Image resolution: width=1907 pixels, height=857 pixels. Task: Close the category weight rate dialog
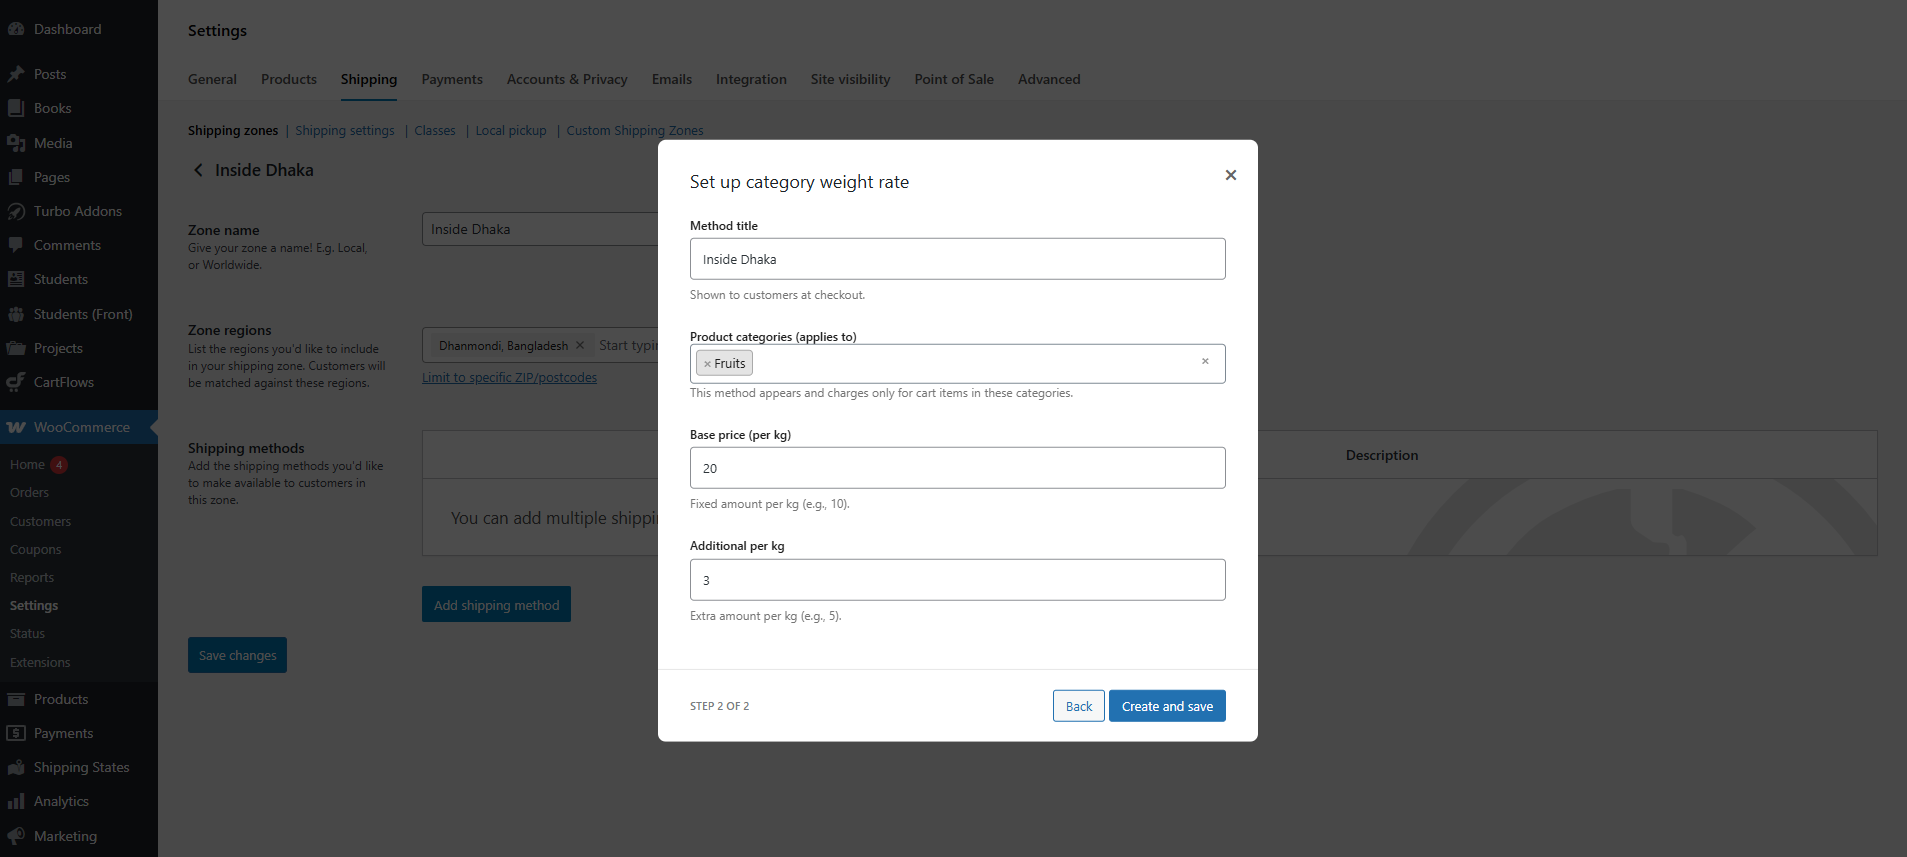coord(1231,175)
